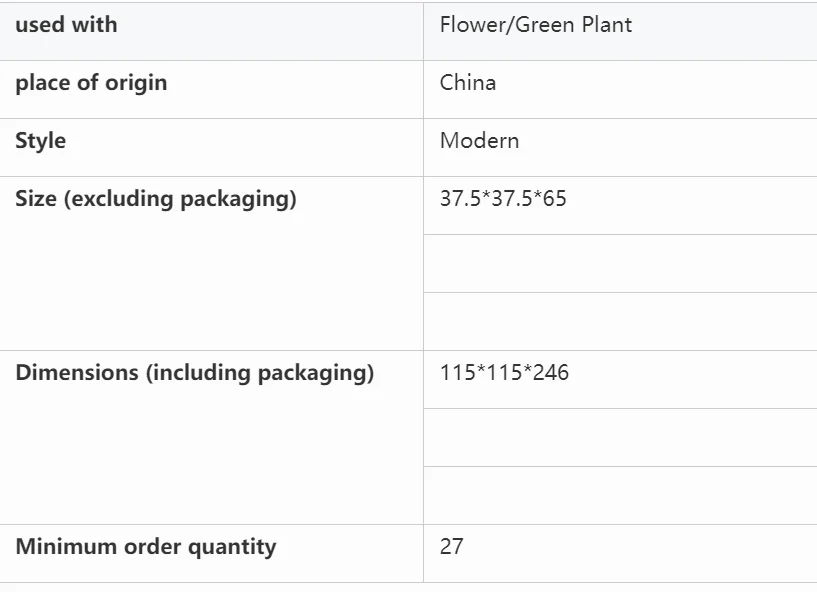Click the "place of origin" label
Viewport: 817px width, 592px height.
click(91, 83)
